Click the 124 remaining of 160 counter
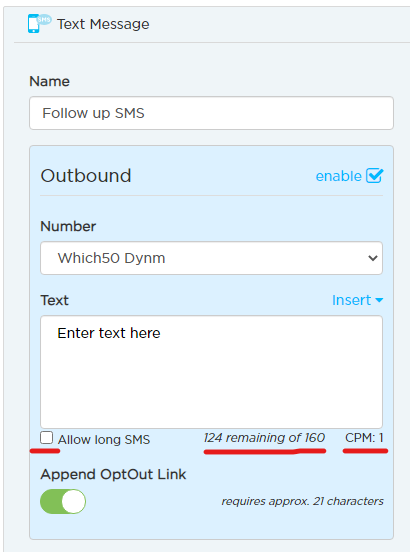The image size is (410, 552). tap(264, 438)
